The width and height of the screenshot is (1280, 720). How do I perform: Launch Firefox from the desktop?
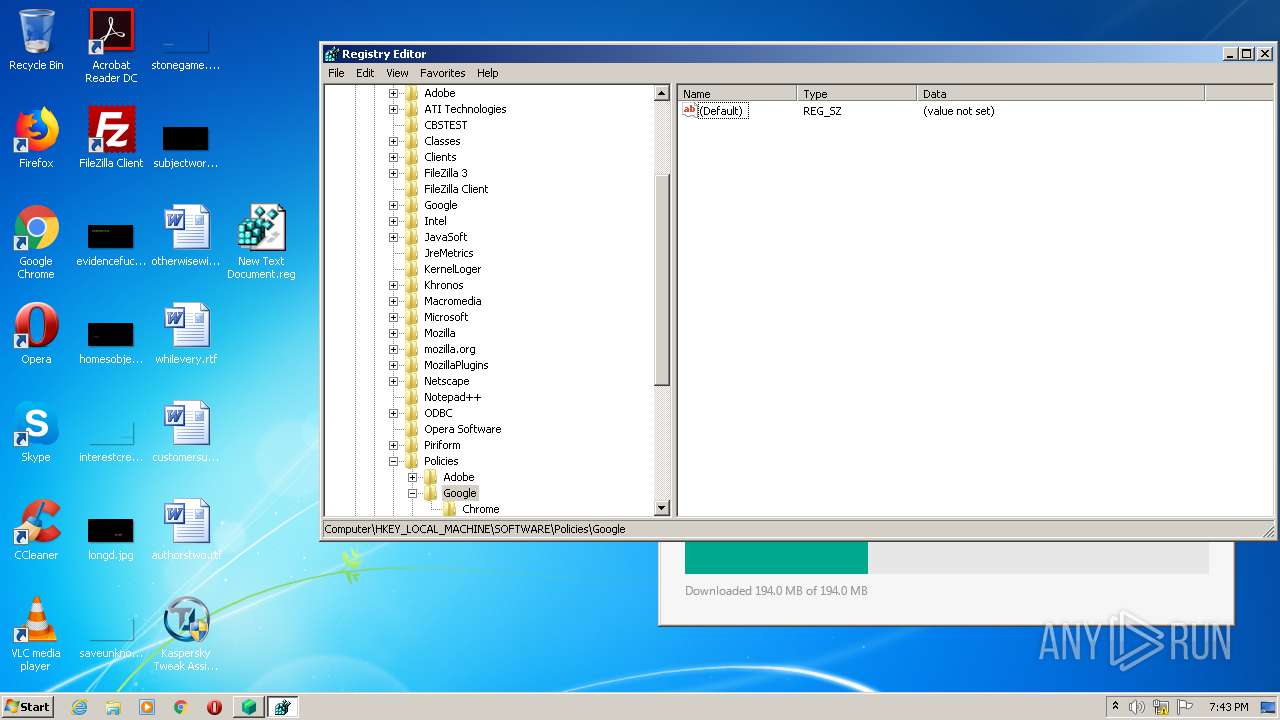click(x=36, y=138)
